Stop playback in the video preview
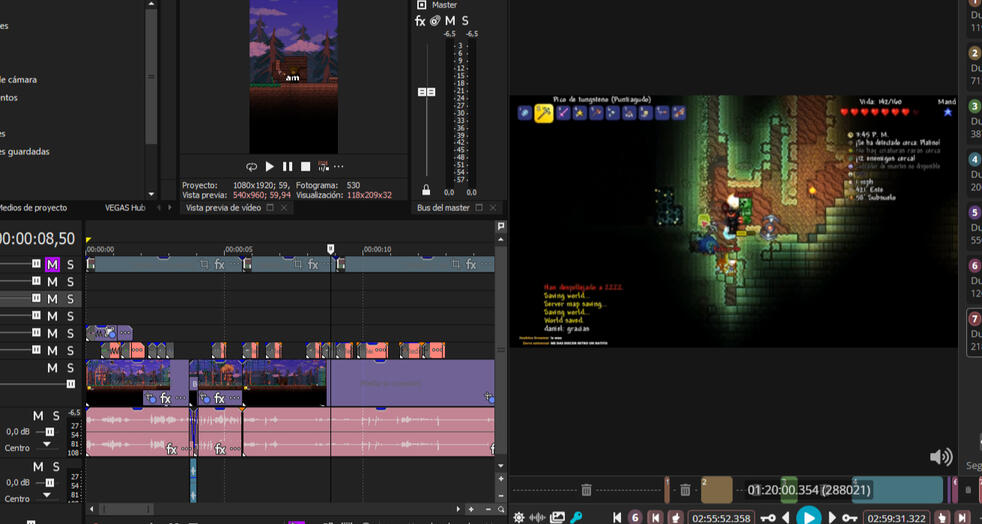The width and height of the screenshot is (982, 524). click(x=305, y=167)
